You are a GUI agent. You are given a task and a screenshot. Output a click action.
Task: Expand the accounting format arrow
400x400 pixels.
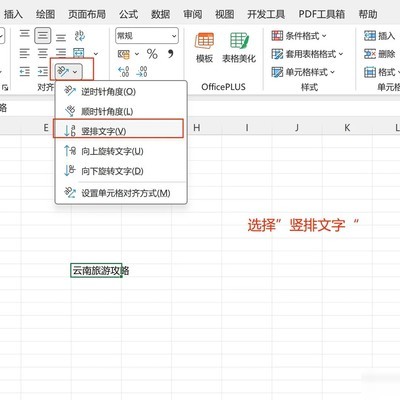(x=137, y=54)
